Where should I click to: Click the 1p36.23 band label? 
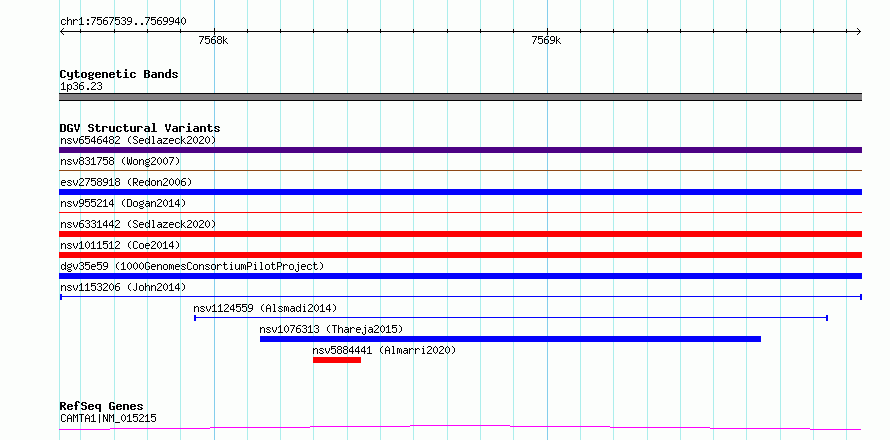[81, 87]
